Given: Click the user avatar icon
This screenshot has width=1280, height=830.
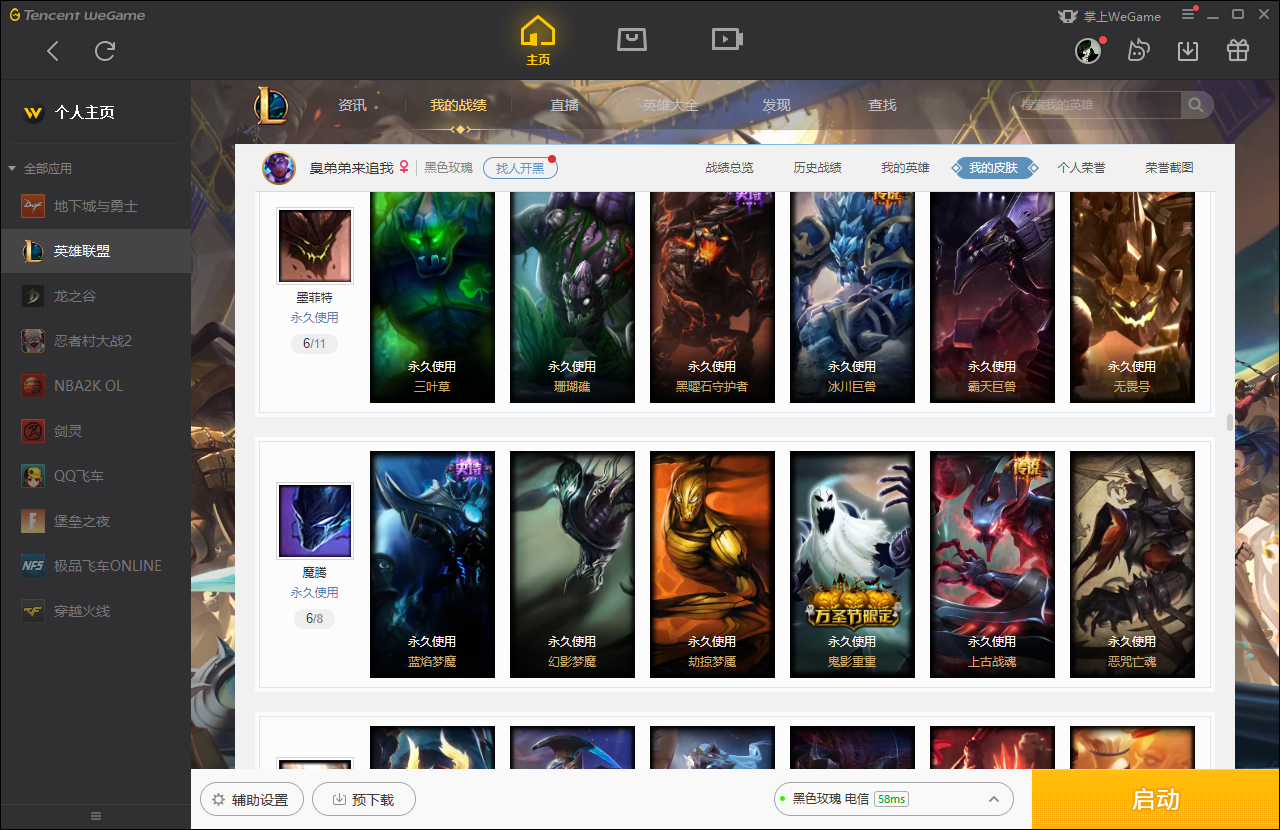Looking at the screenshot, I should (1088, 51).
